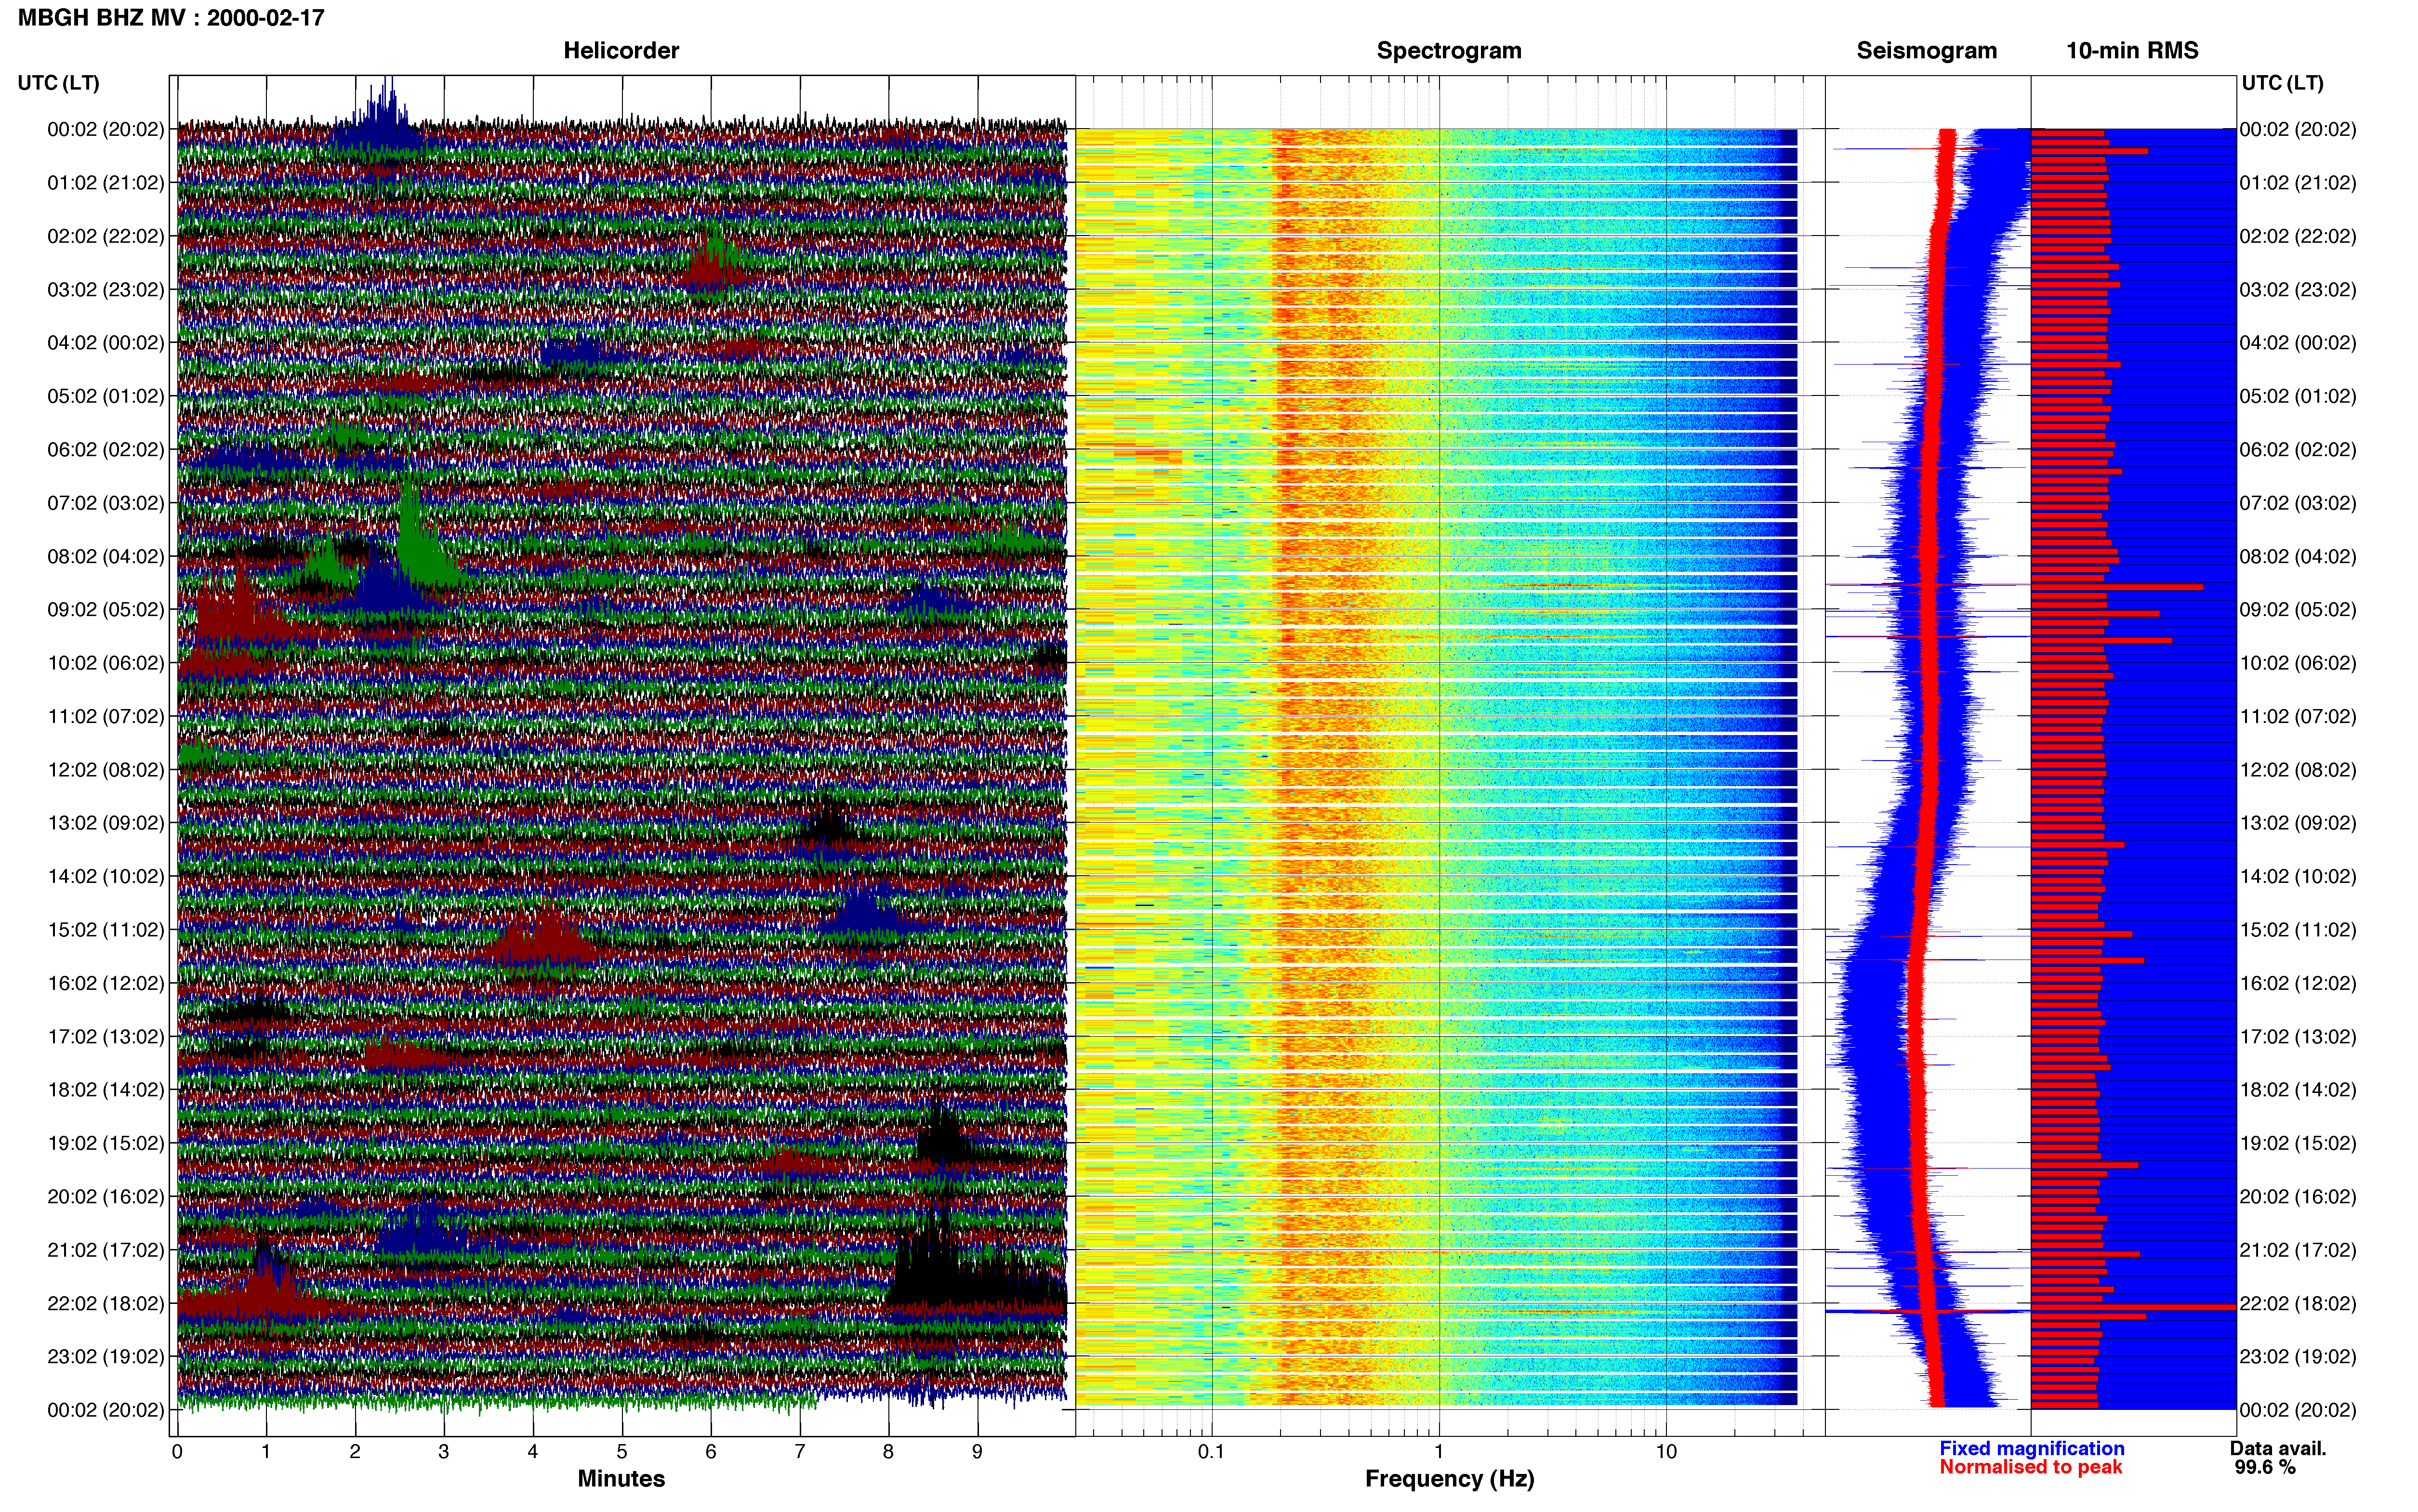The height and width of the screenshot is (1512, 2418).
Task: Click the UTC (LT) label beside the 10-min RMS panel
Action: [2283, 83]
